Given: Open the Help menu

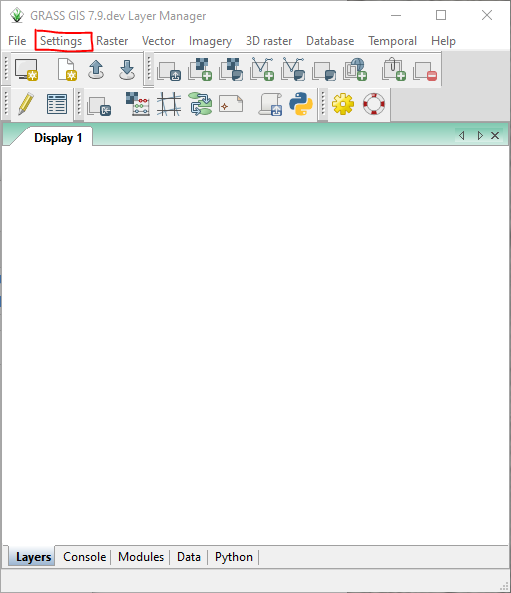Looking at the screenshot, I should [443, 41].
